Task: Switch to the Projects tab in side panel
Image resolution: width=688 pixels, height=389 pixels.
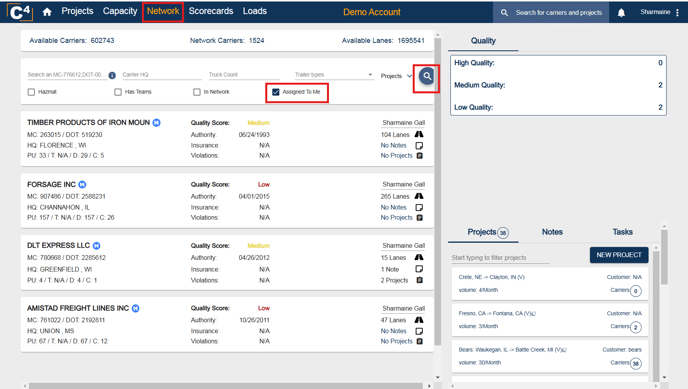Action: (483, 232)
